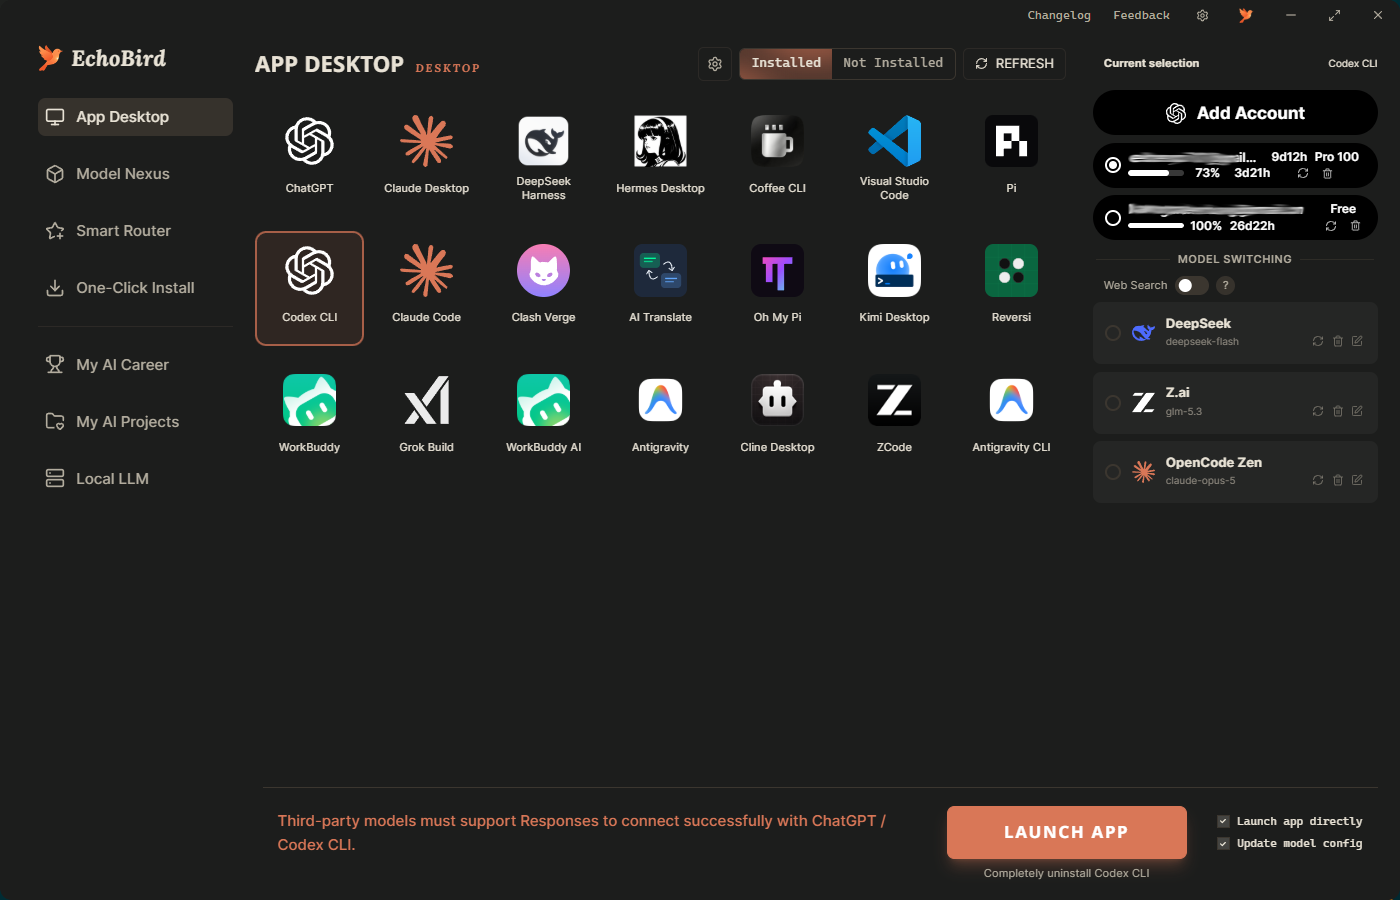Select the Reversi app
The height and width of the screenshot is (900, 1400).
click(1011, 288)
